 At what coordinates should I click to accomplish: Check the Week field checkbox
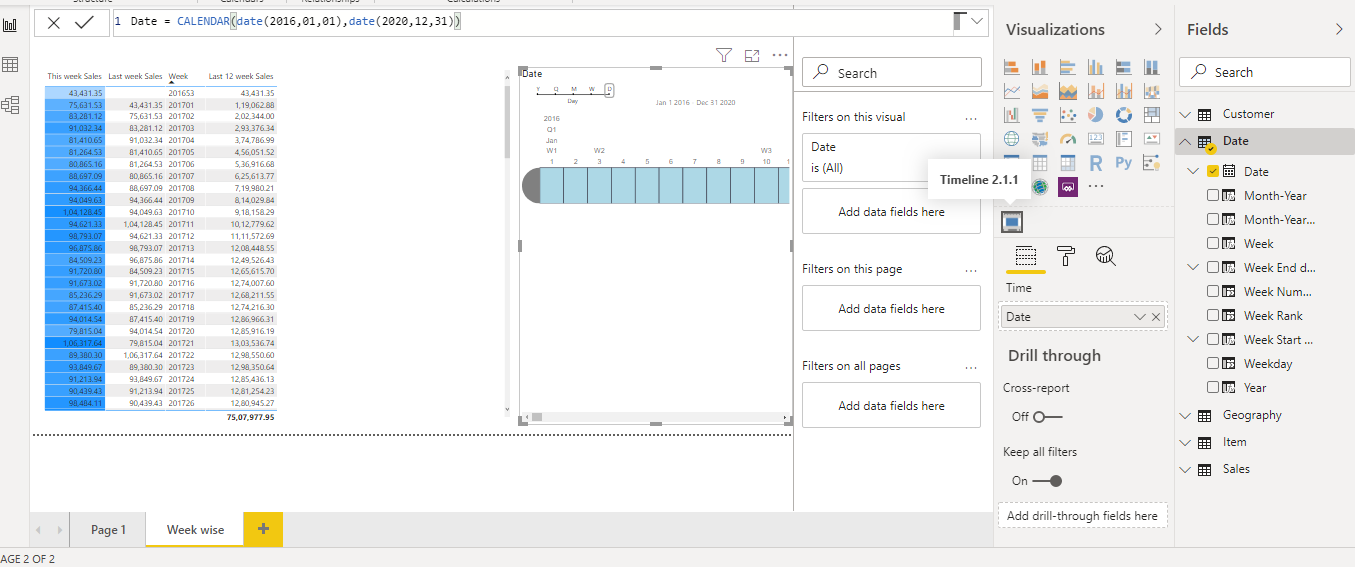point(1213,243)
